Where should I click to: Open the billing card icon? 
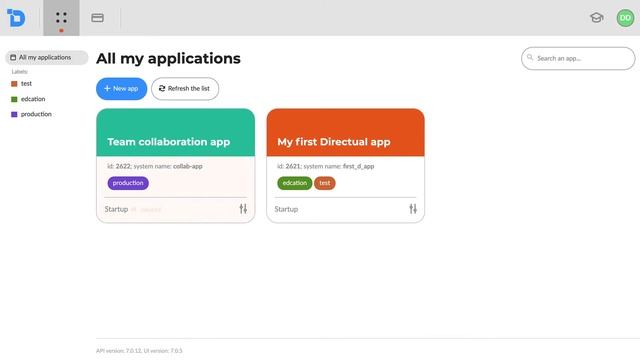pyautogui.click(x=97, y=18)
